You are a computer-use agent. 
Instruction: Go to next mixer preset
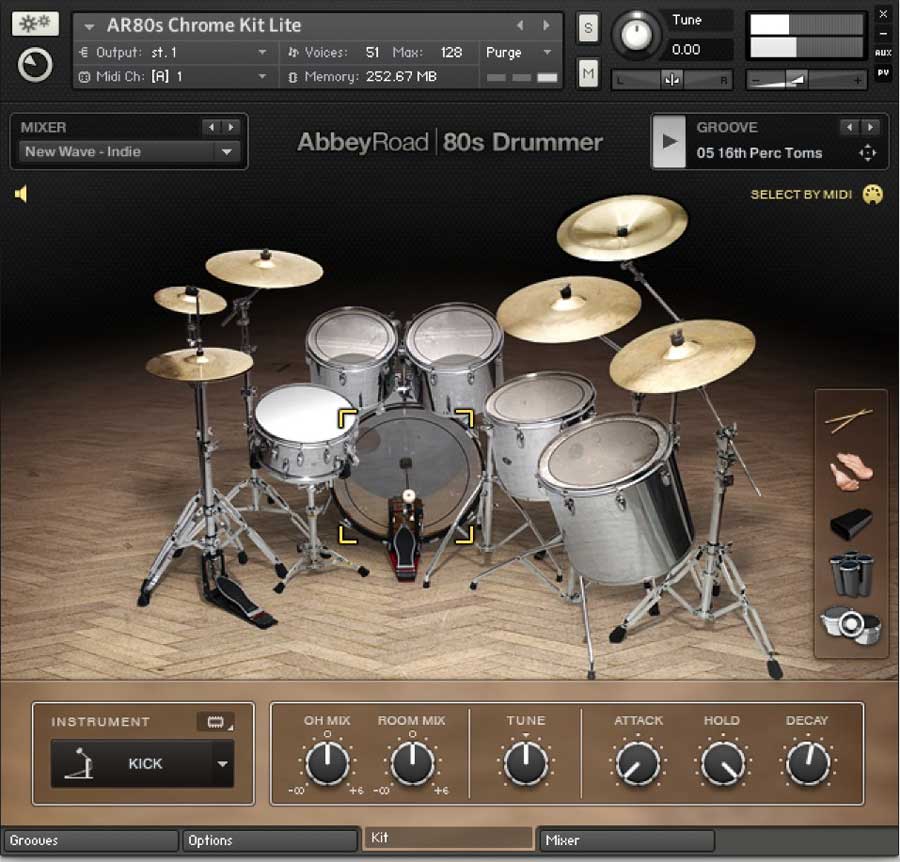pyautogui.click(x=231, y=127)
